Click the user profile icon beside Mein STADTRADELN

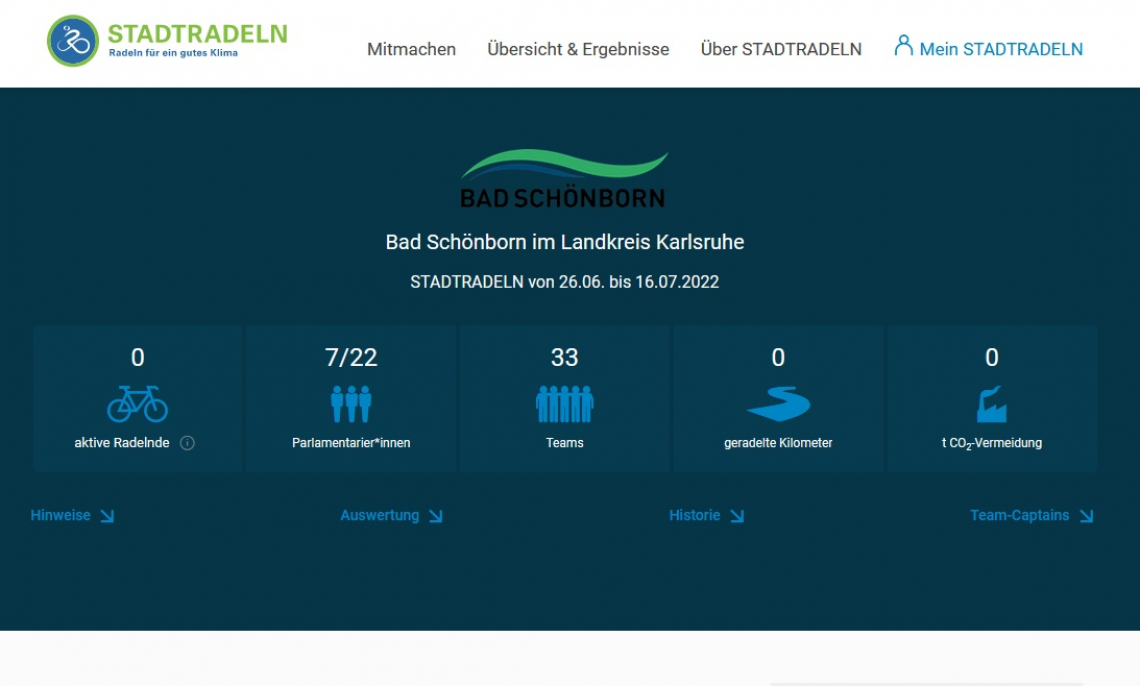pos(903,46)
